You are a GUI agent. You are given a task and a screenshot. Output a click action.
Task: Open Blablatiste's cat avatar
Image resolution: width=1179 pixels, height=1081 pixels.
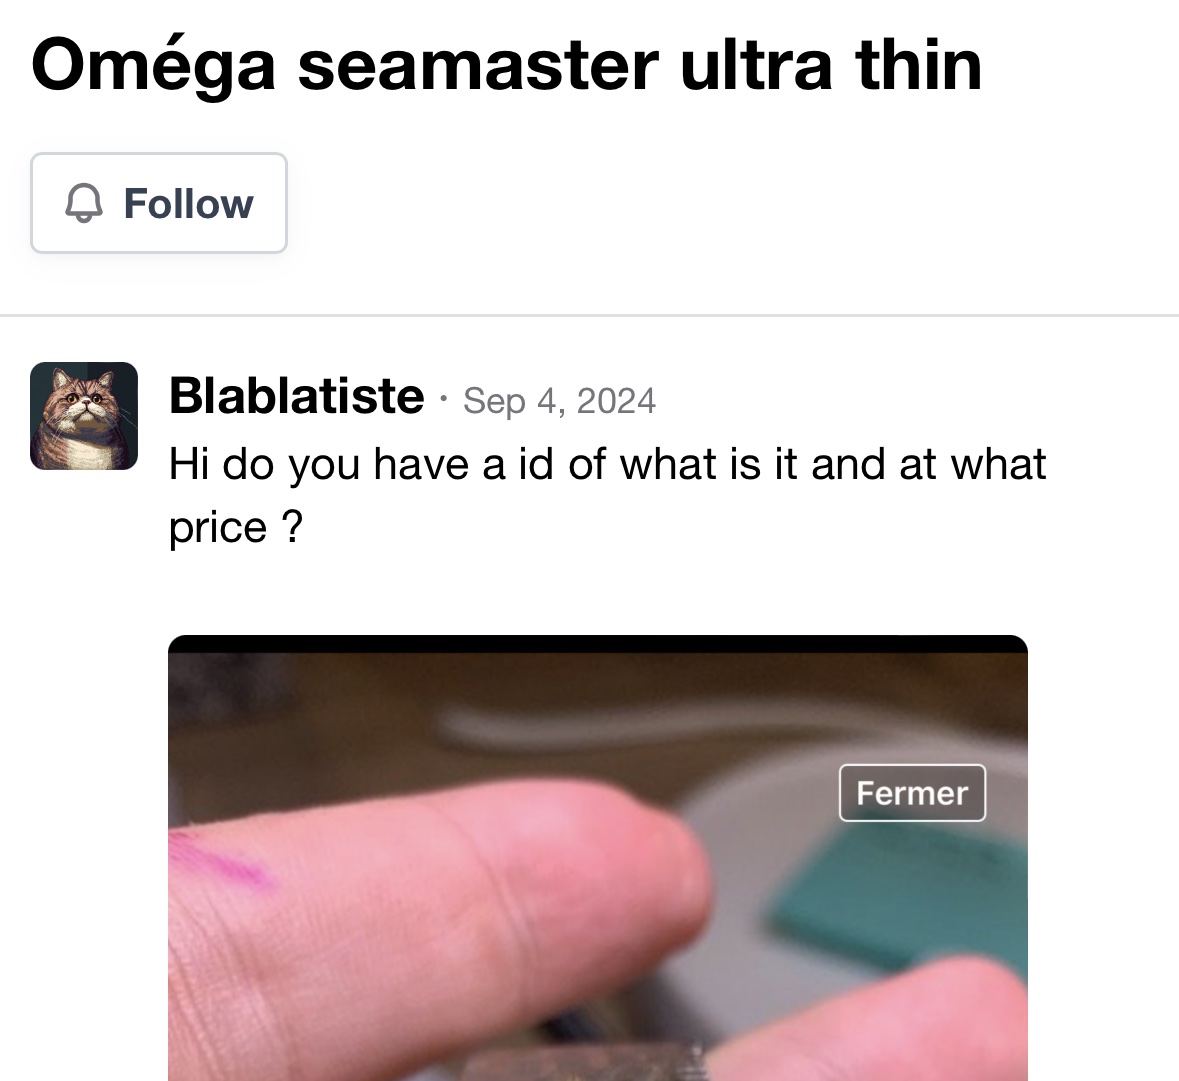click(x=84, y=416)
